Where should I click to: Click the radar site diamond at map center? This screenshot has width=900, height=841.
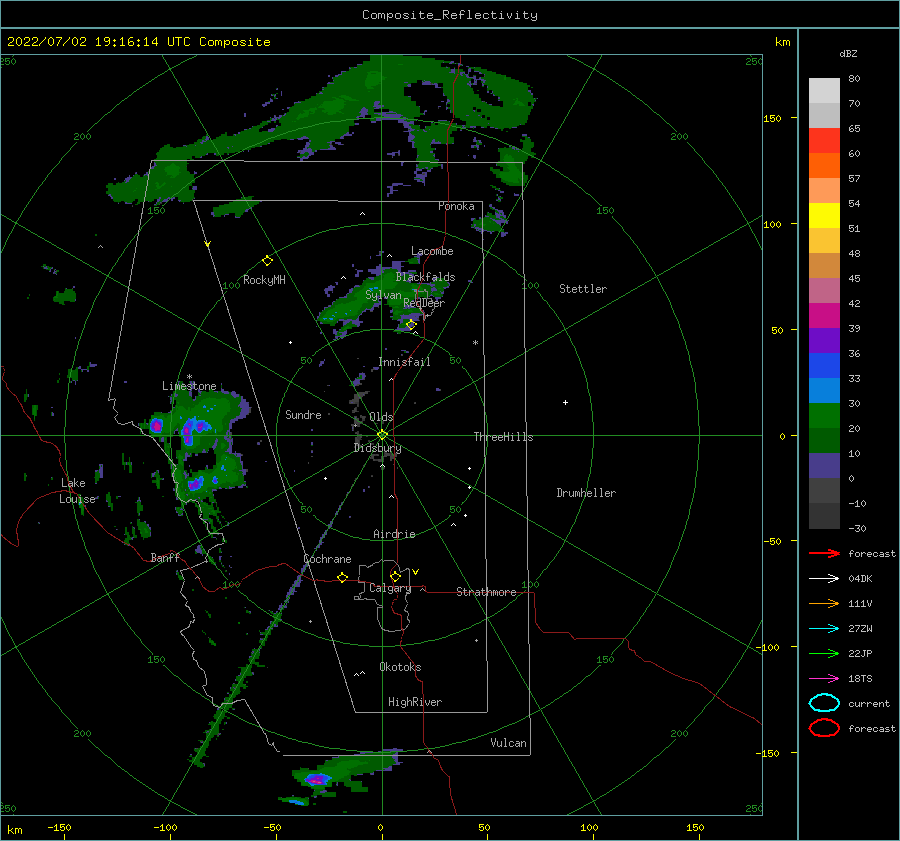pyautogui.click(x=382, y=435)
